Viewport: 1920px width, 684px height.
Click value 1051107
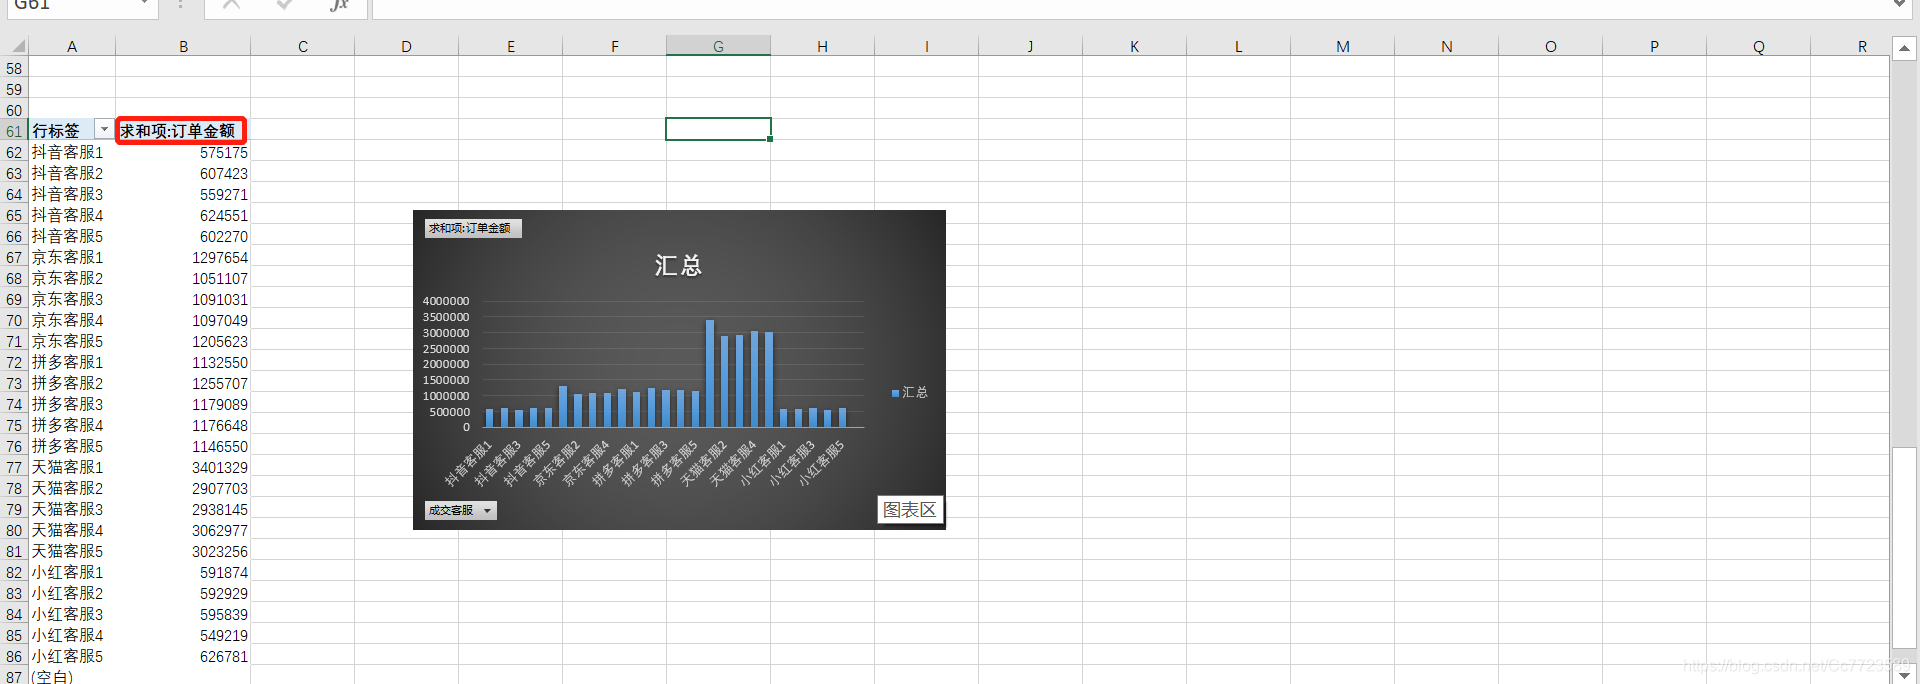[220, 279]
